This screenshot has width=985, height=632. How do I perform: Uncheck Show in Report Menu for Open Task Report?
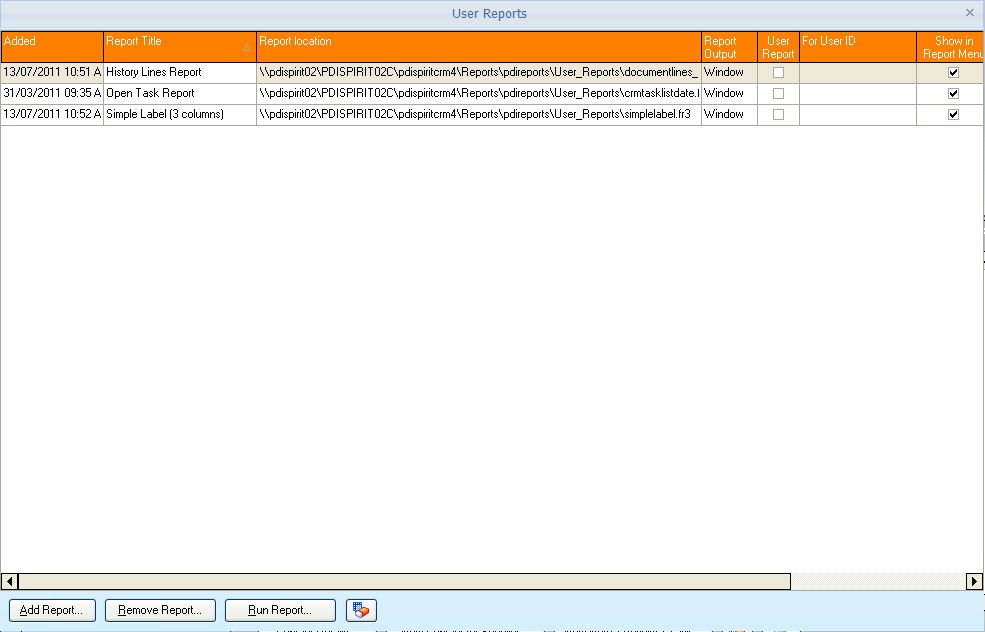tap(951, 93)
